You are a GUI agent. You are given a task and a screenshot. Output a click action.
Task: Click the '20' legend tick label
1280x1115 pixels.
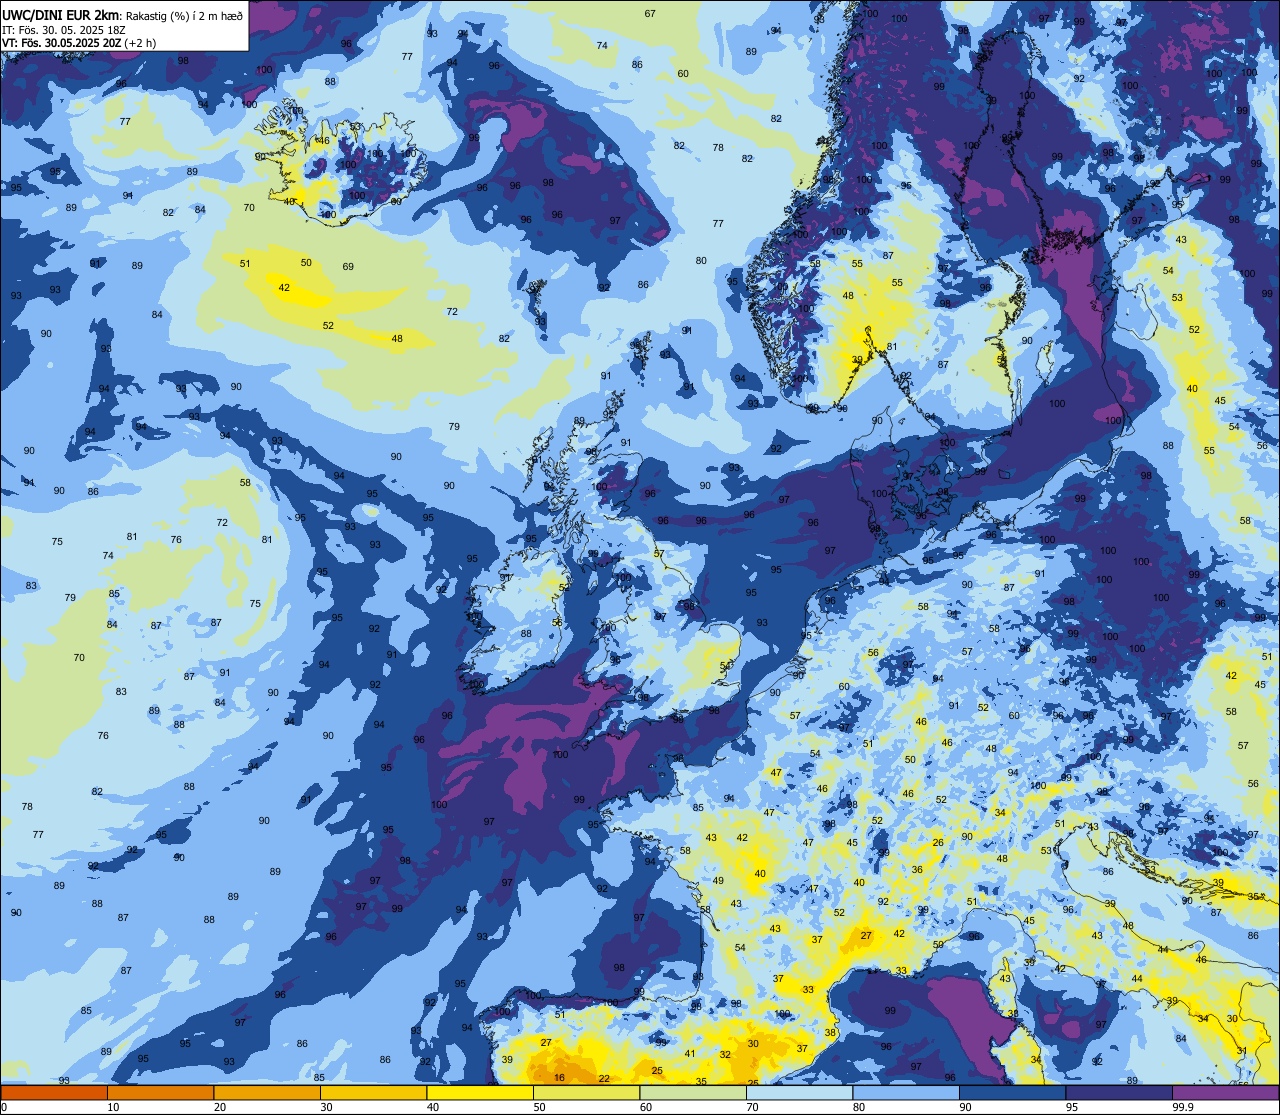220,1107
